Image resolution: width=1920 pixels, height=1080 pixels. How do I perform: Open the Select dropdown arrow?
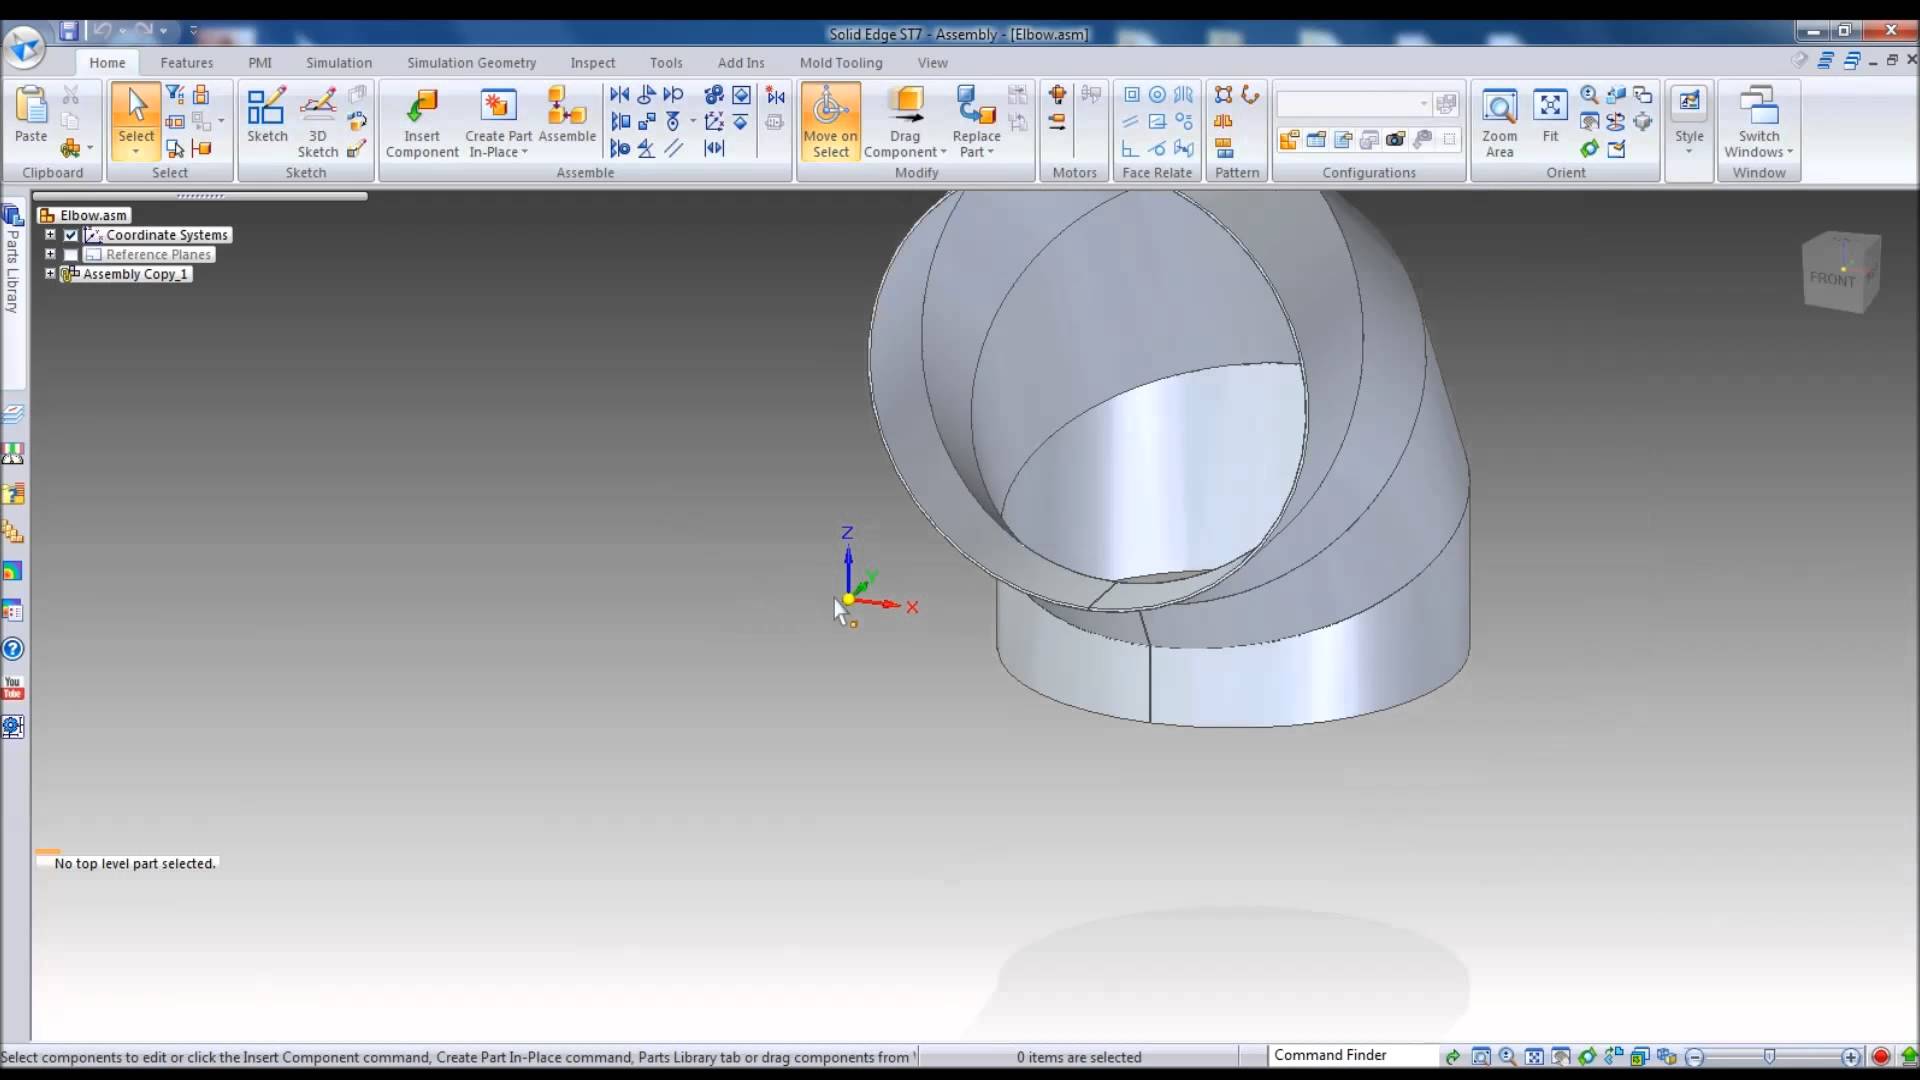tap(136, 152)
